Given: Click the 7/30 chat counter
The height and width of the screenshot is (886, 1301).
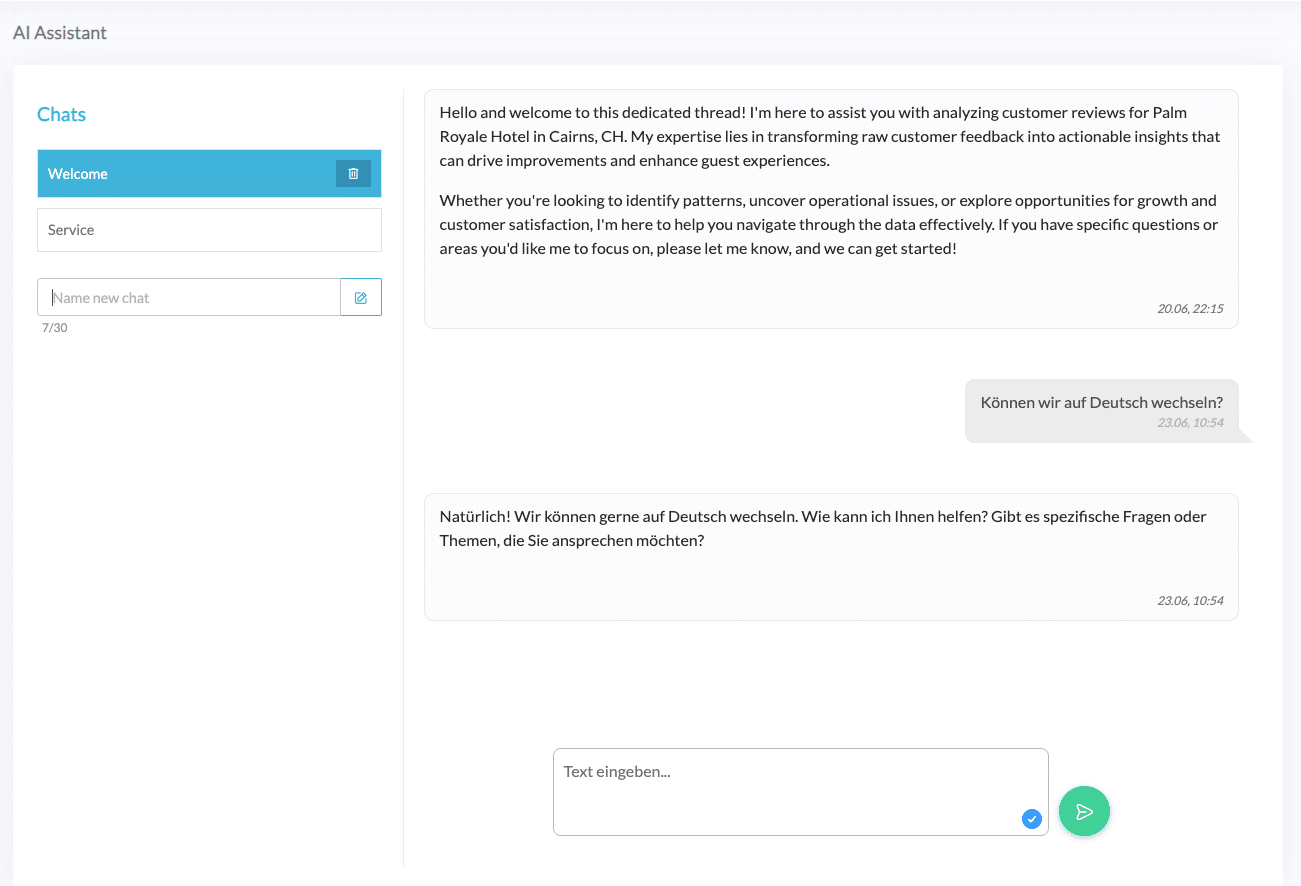Looking at the screenshot, I should point(55,328).
